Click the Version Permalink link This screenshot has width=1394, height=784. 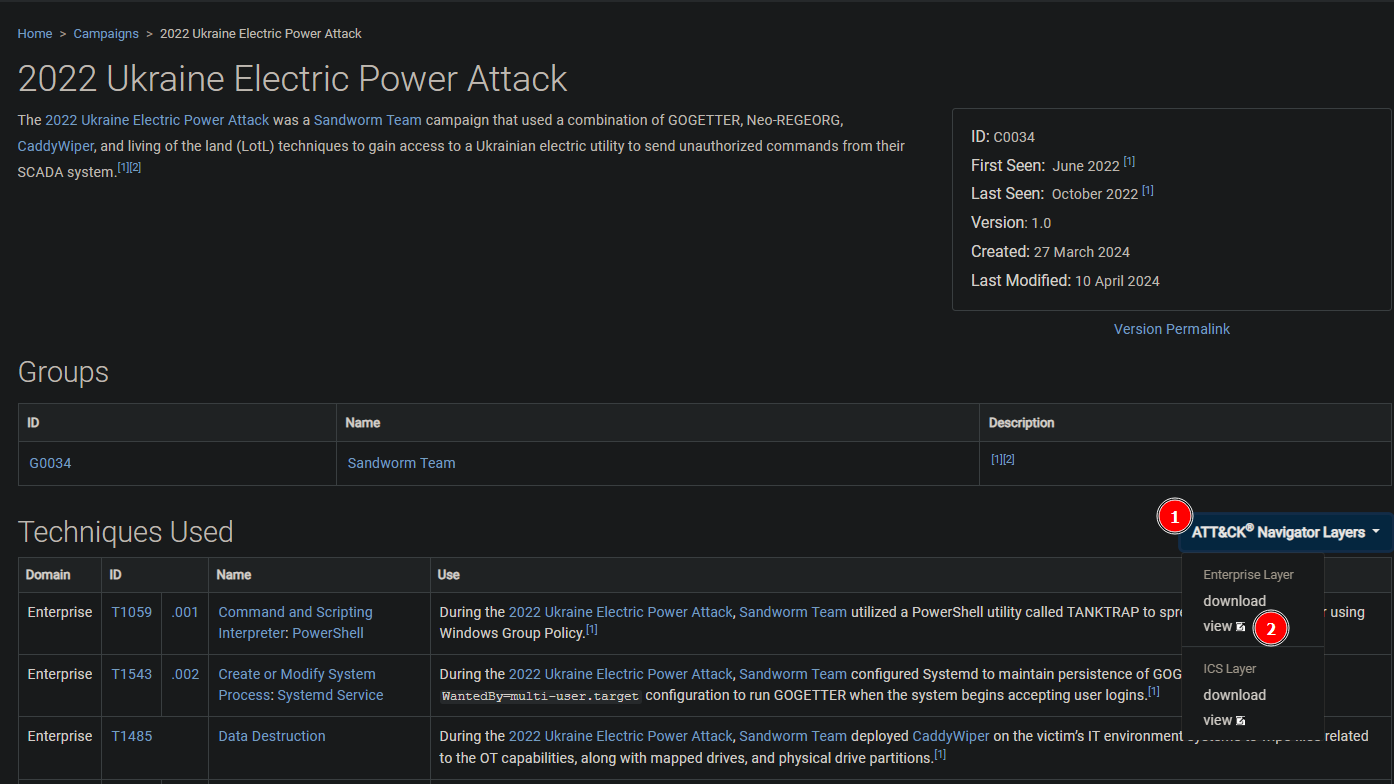tap(1172, 329)
